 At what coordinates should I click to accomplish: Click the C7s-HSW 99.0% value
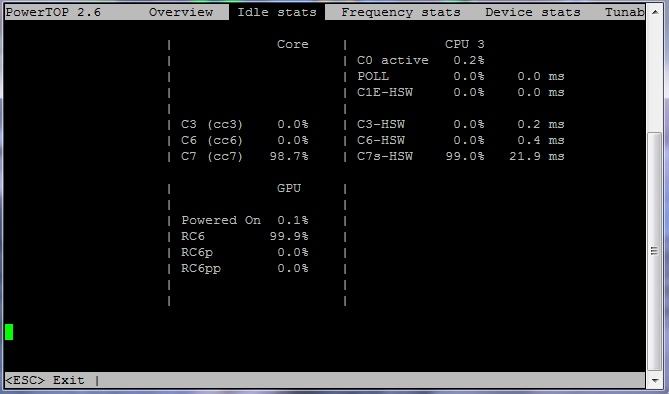point(465,156)
